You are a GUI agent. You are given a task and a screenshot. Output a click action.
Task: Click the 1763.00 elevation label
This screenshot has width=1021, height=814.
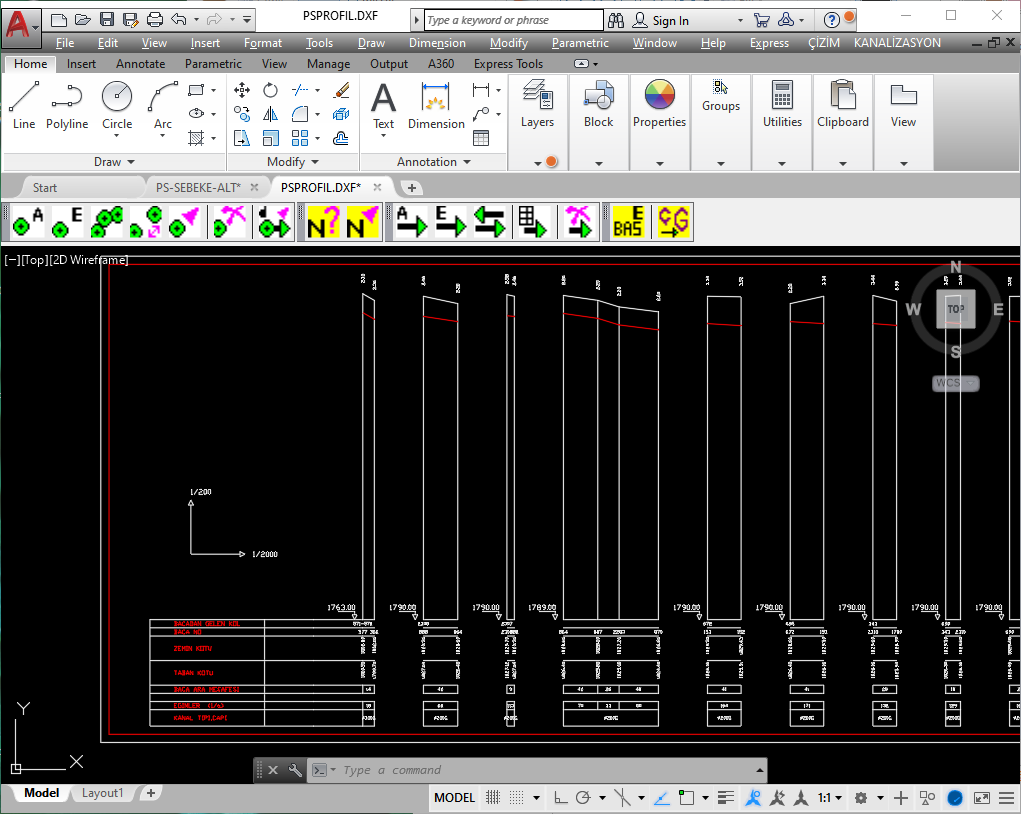click(341, 608)
